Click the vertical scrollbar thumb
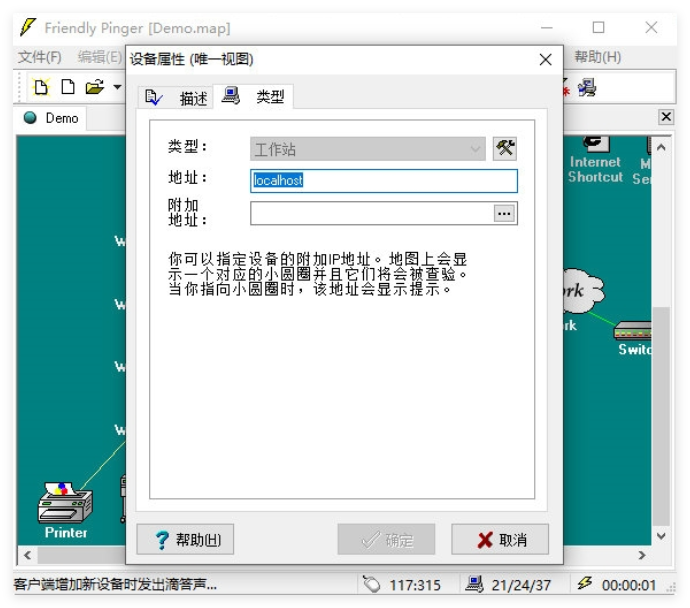This screenshot has height=608, width=690. 661,416
